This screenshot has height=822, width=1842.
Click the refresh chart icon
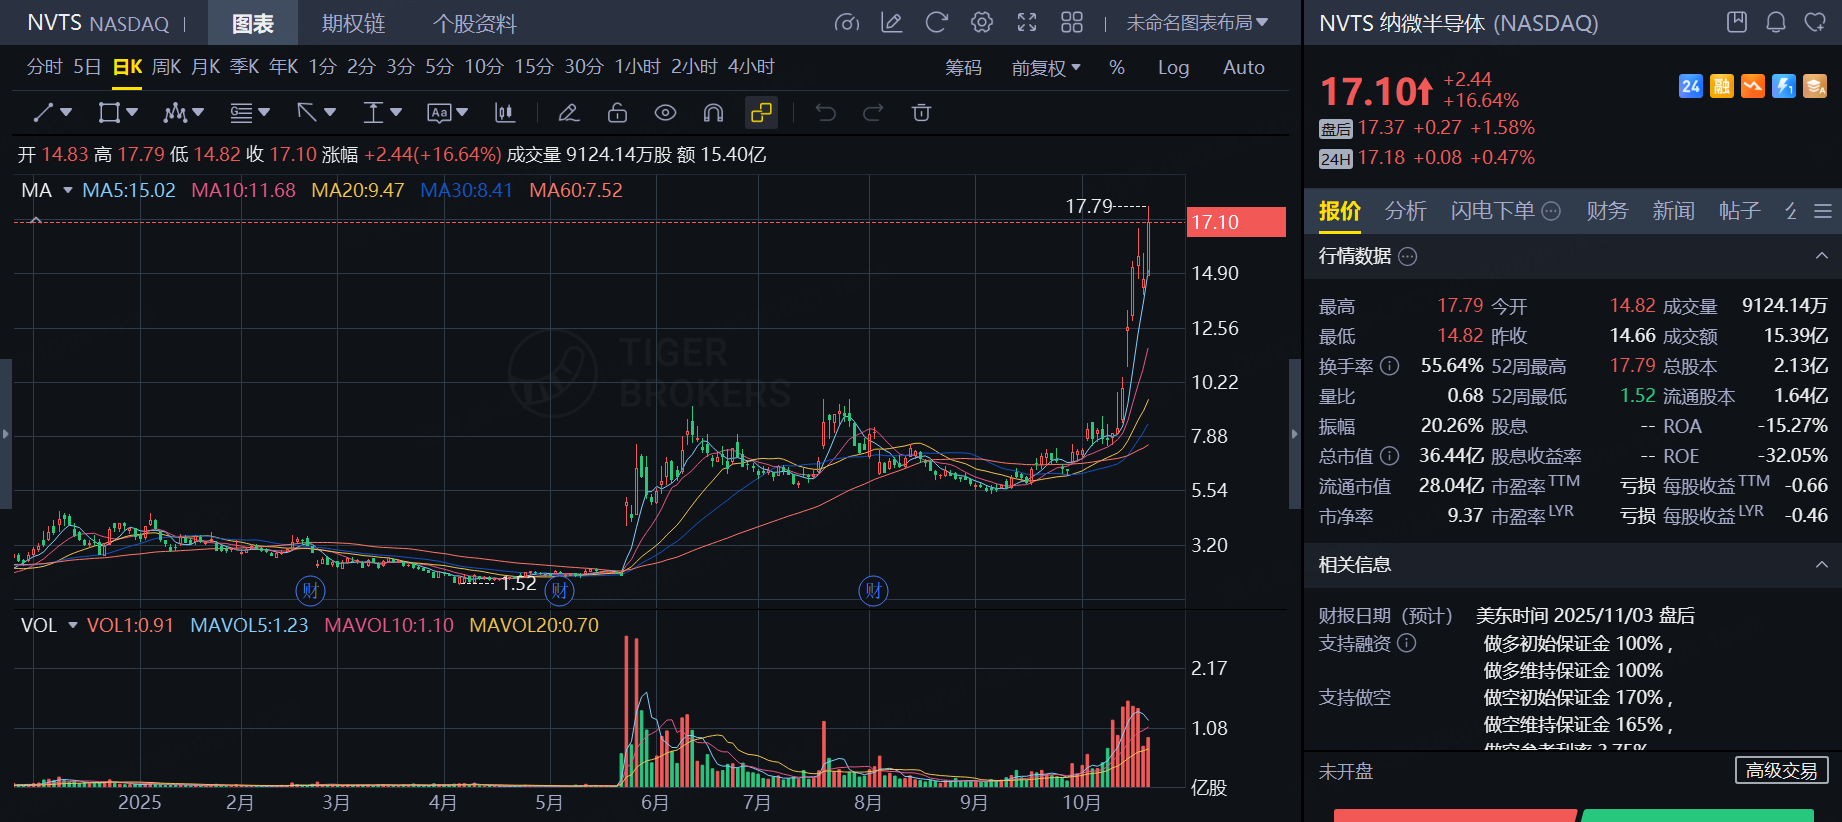point(936,22)
